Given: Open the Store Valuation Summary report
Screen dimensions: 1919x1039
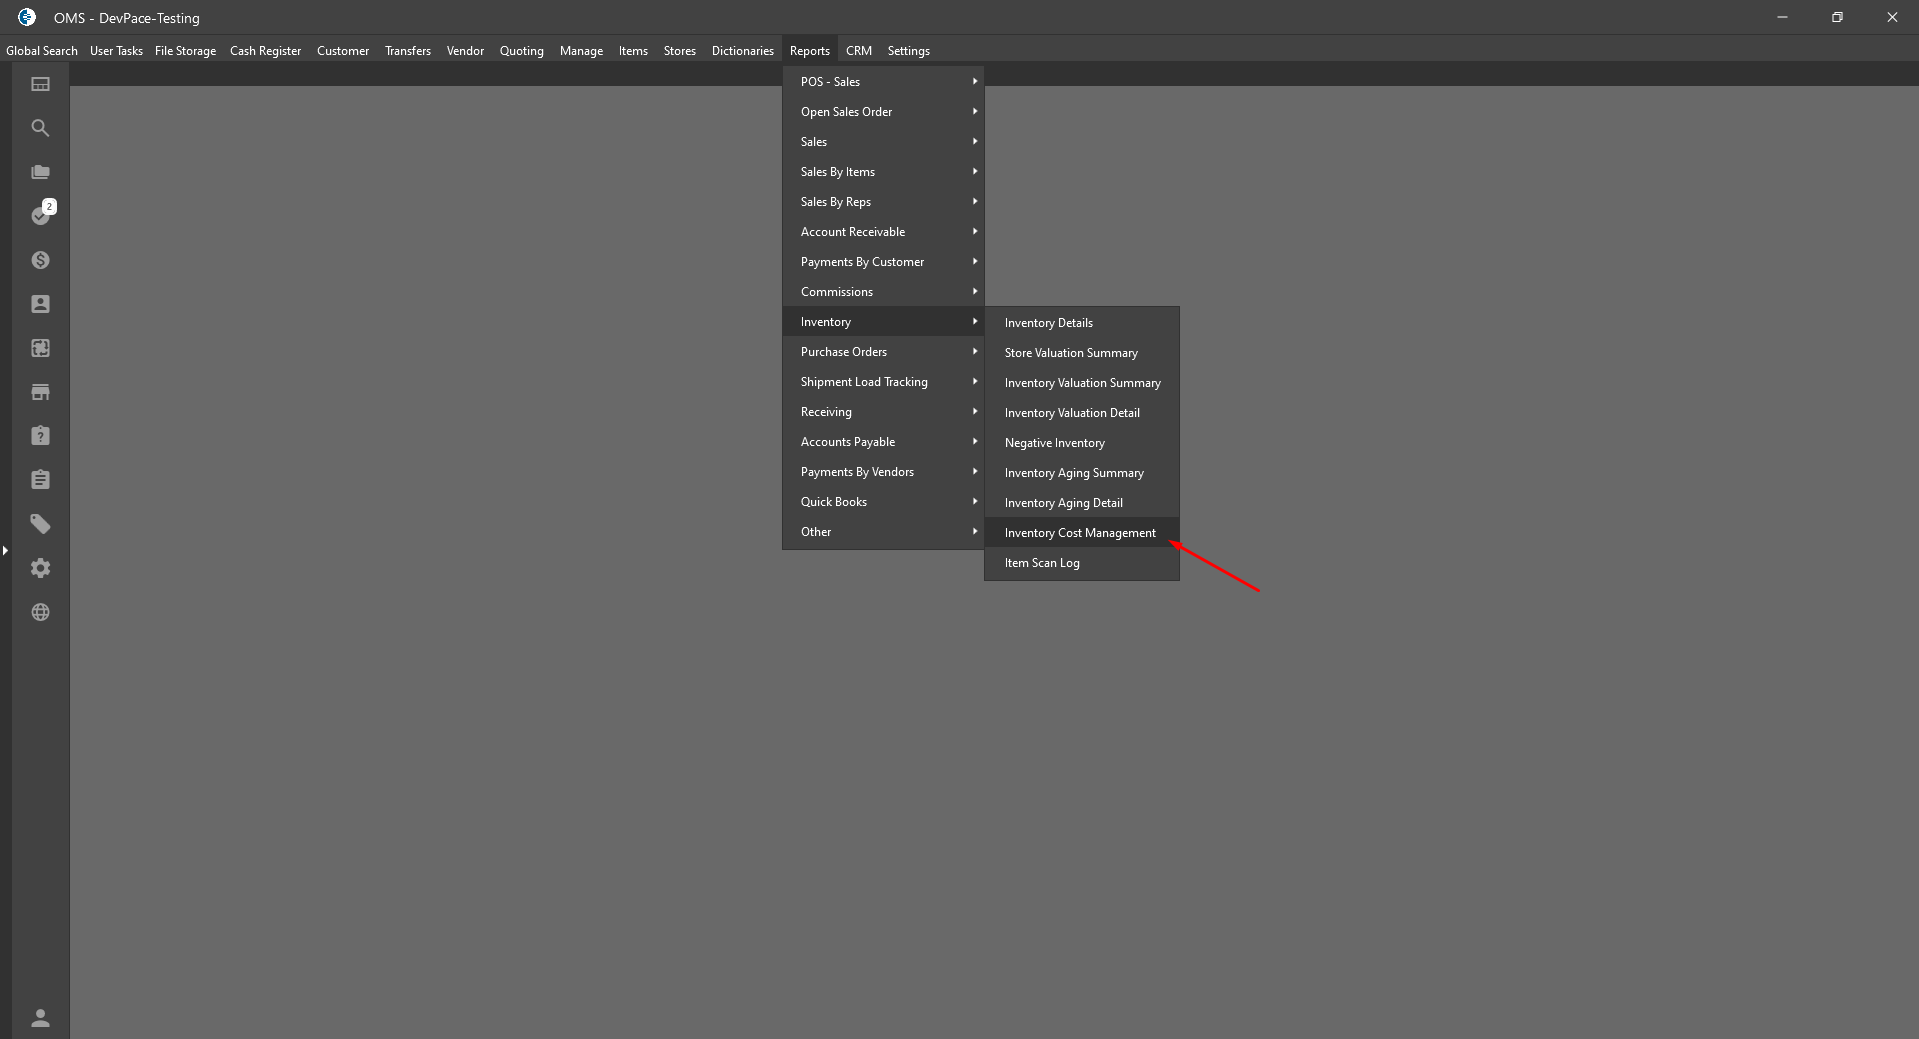Looking at the screenshot, I should click(x=1082, y=353).
